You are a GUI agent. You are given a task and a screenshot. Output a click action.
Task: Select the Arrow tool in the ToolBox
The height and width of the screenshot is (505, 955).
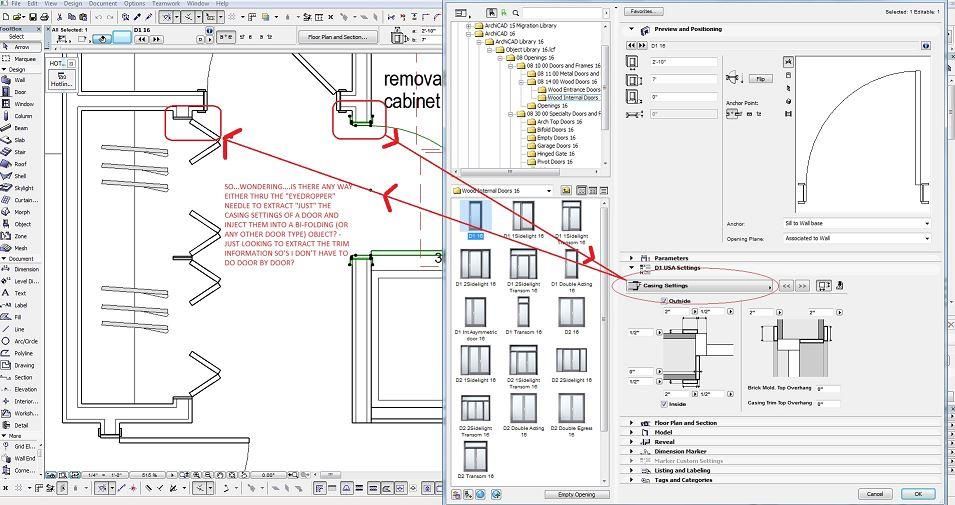(21, 47)
